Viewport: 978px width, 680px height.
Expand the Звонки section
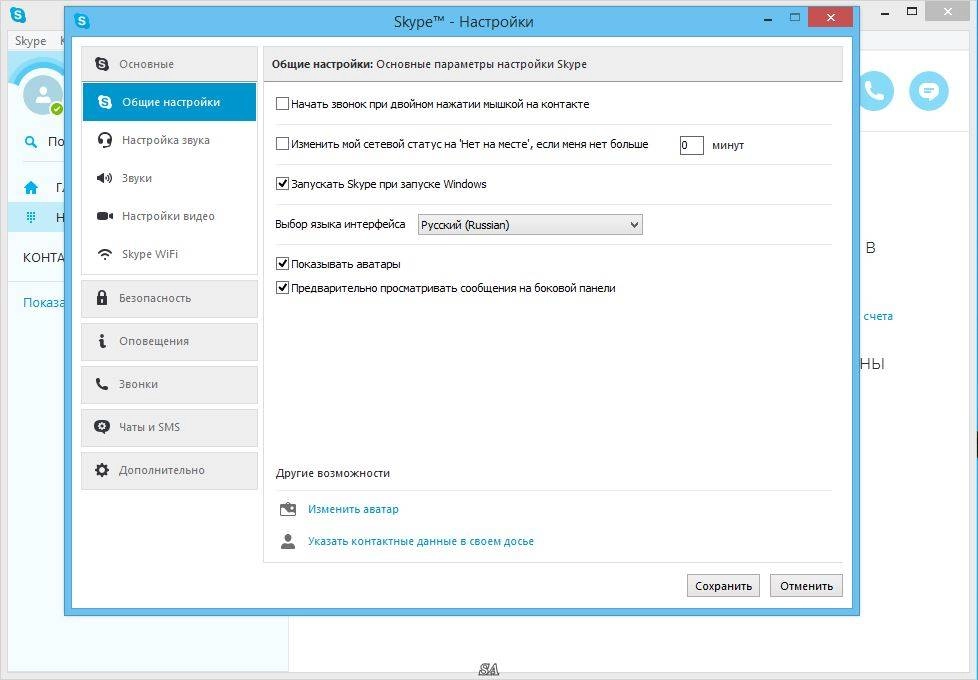(169, 384)
